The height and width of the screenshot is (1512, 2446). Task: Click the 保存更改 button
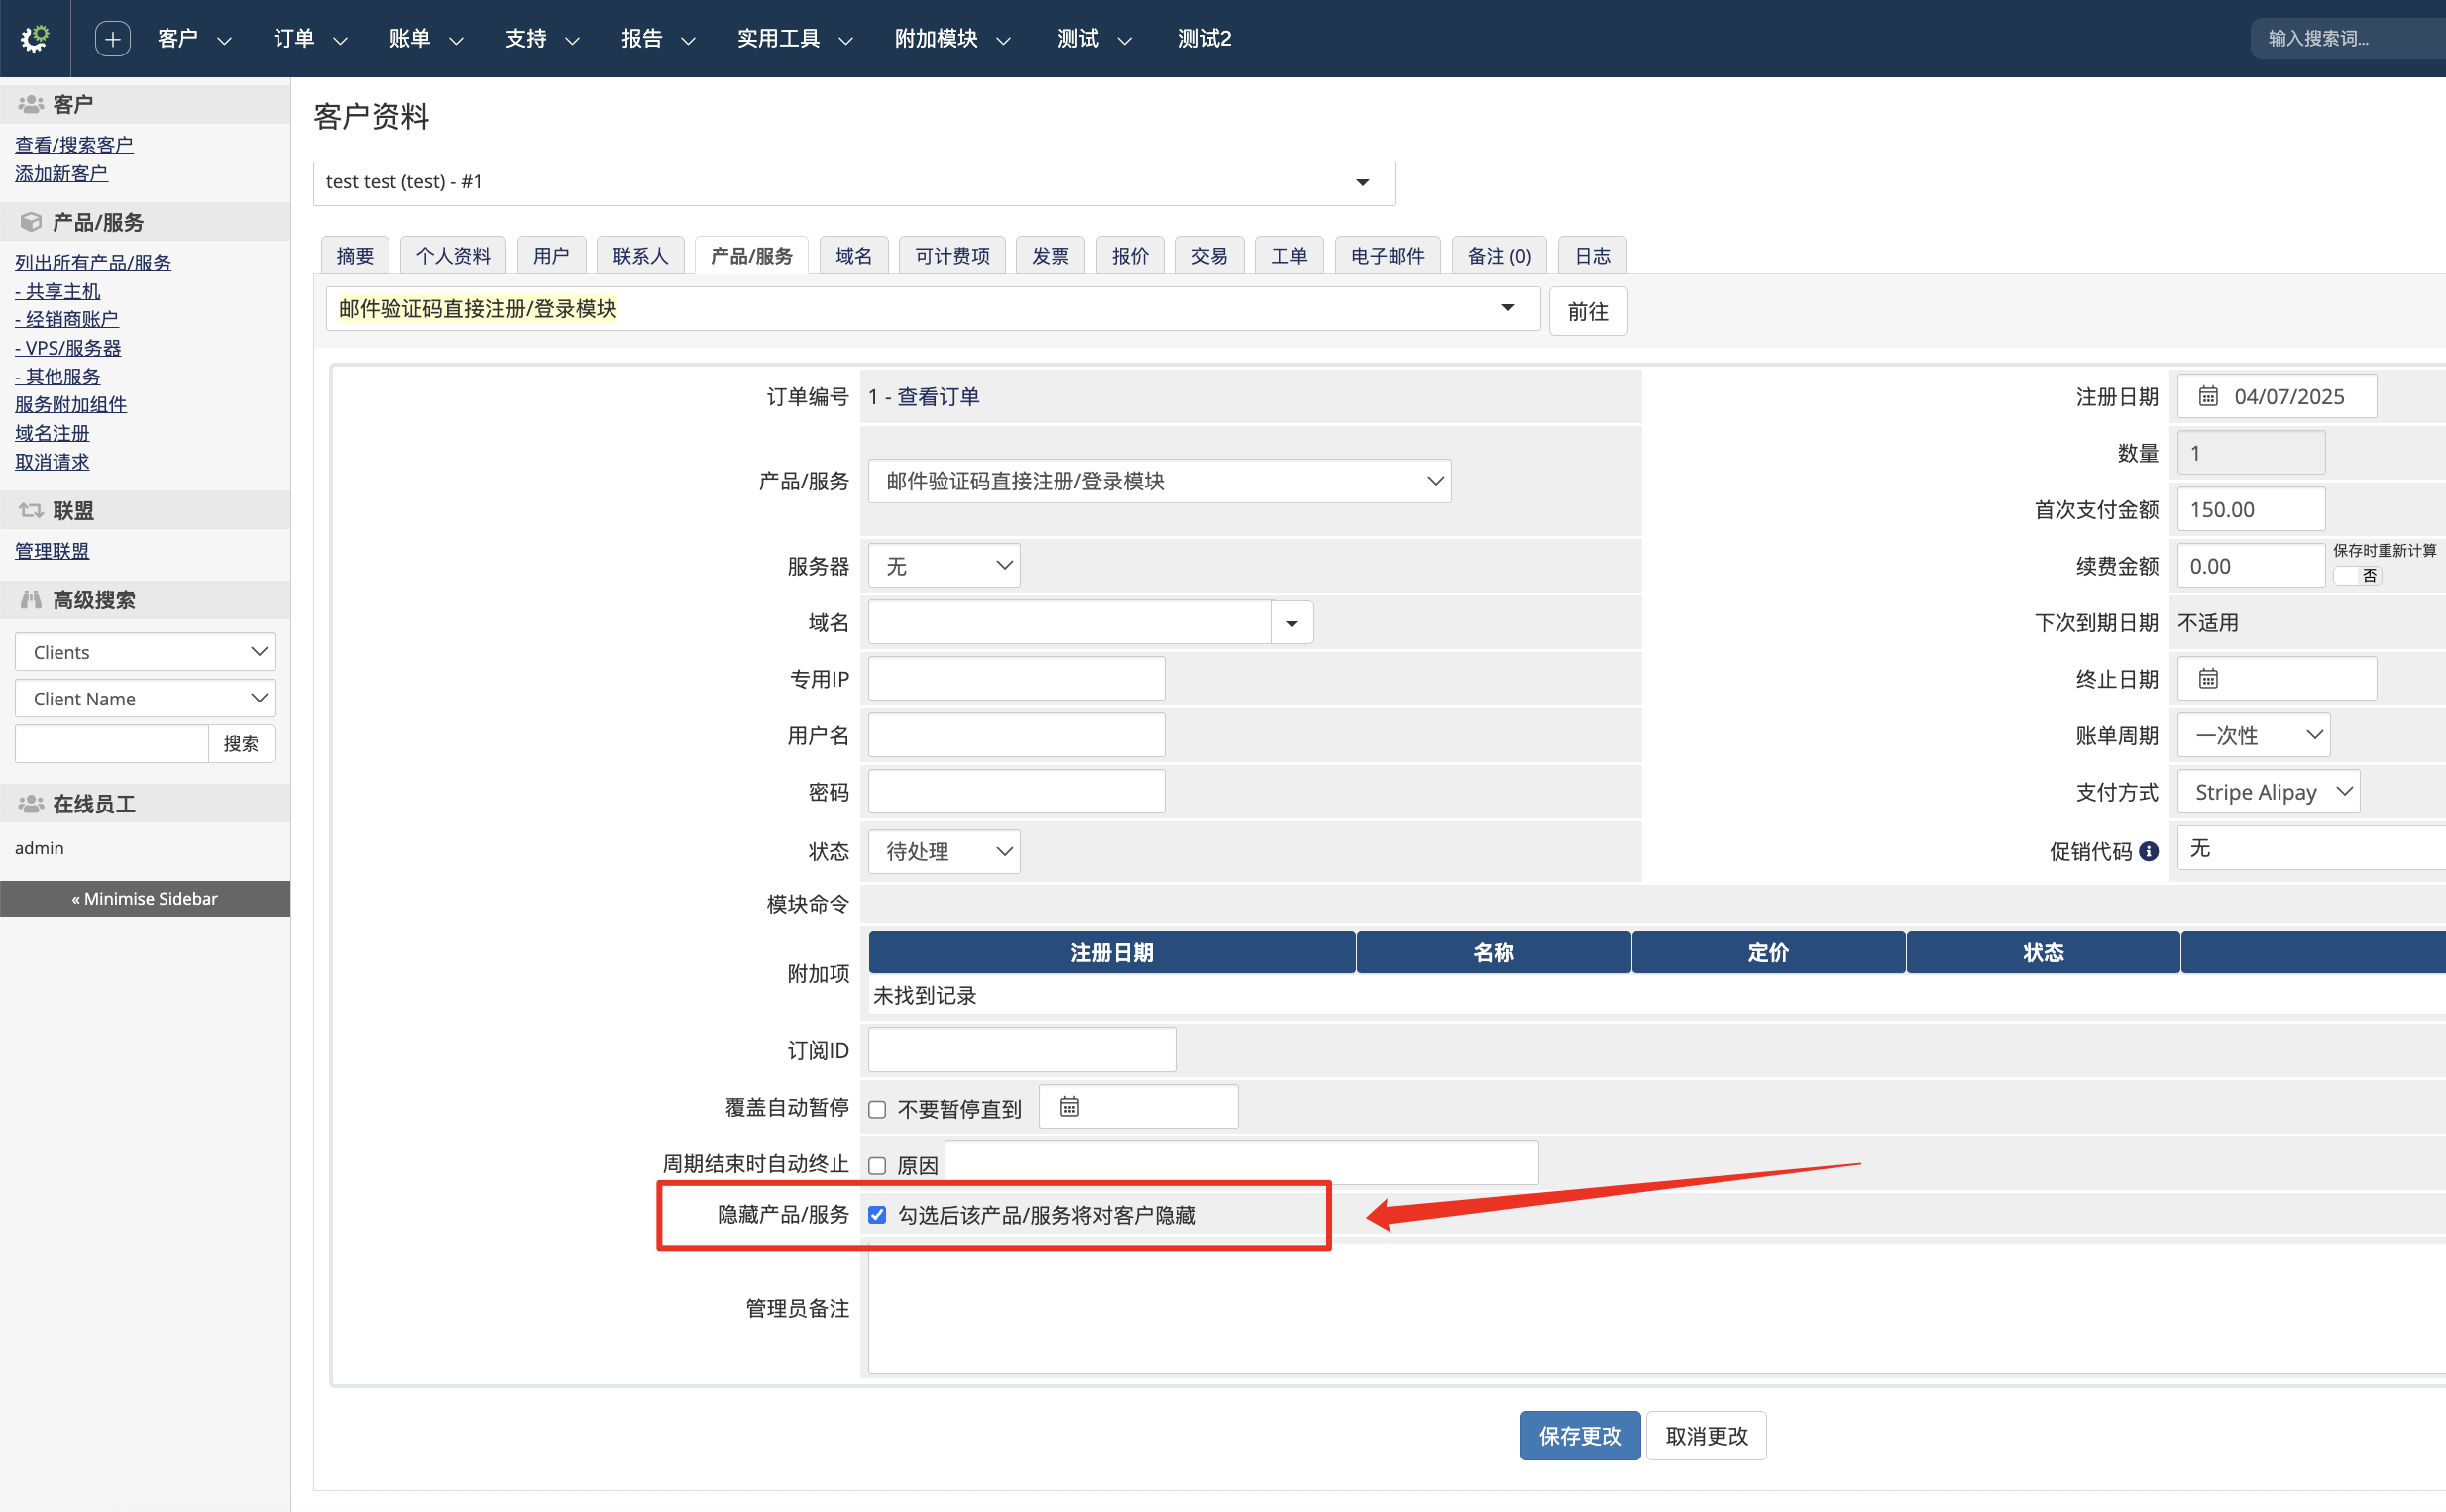1579,1435
